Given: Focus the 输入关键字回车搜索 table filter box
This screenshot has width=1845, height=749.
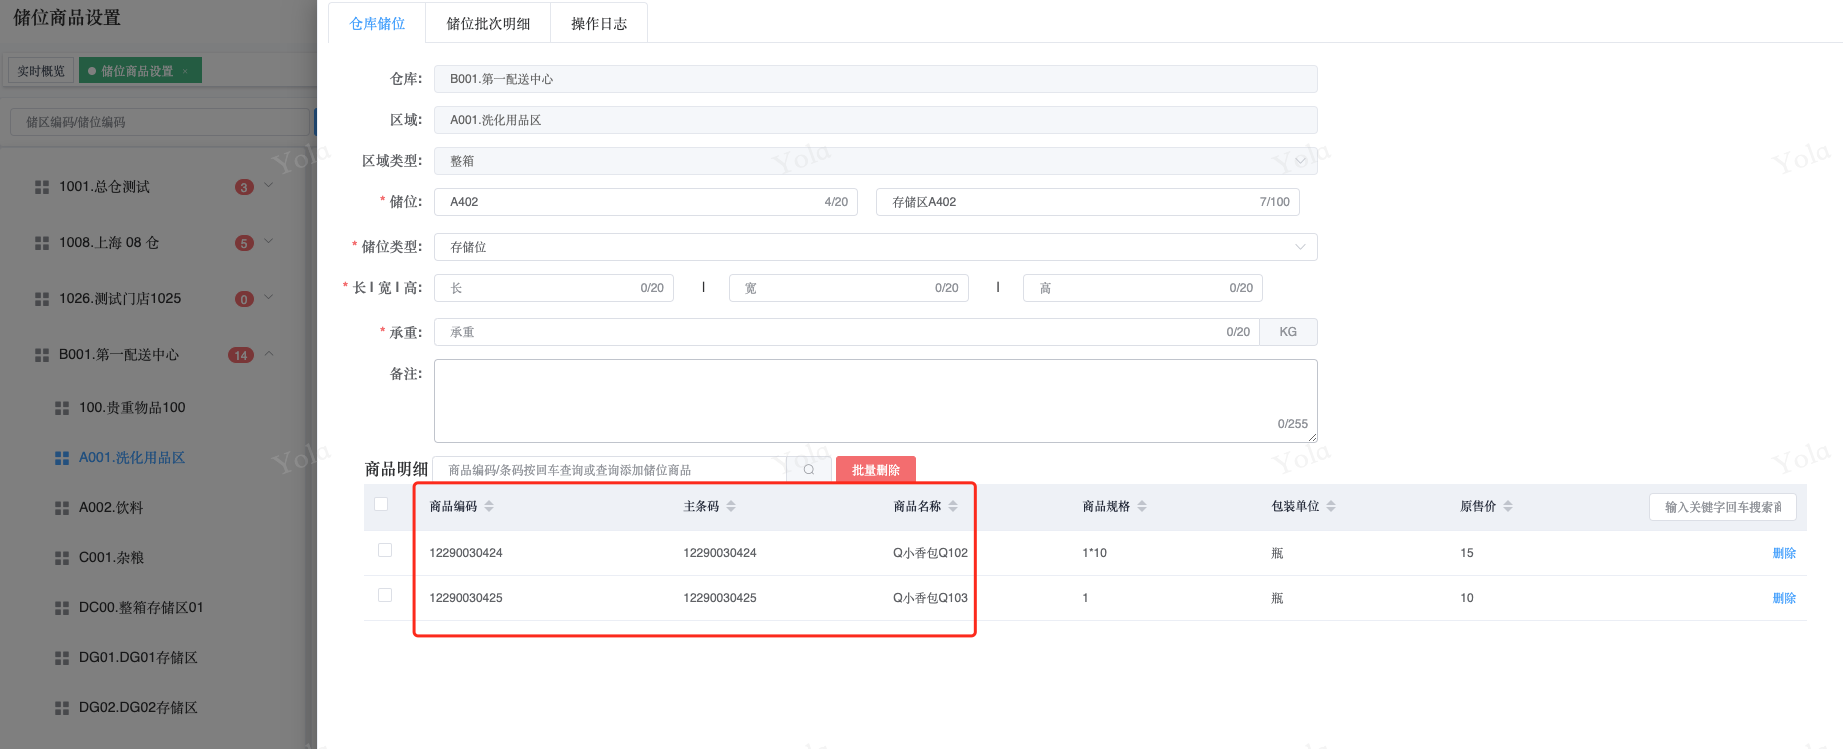Looking at the screenshot, I should pos(1722,507).
